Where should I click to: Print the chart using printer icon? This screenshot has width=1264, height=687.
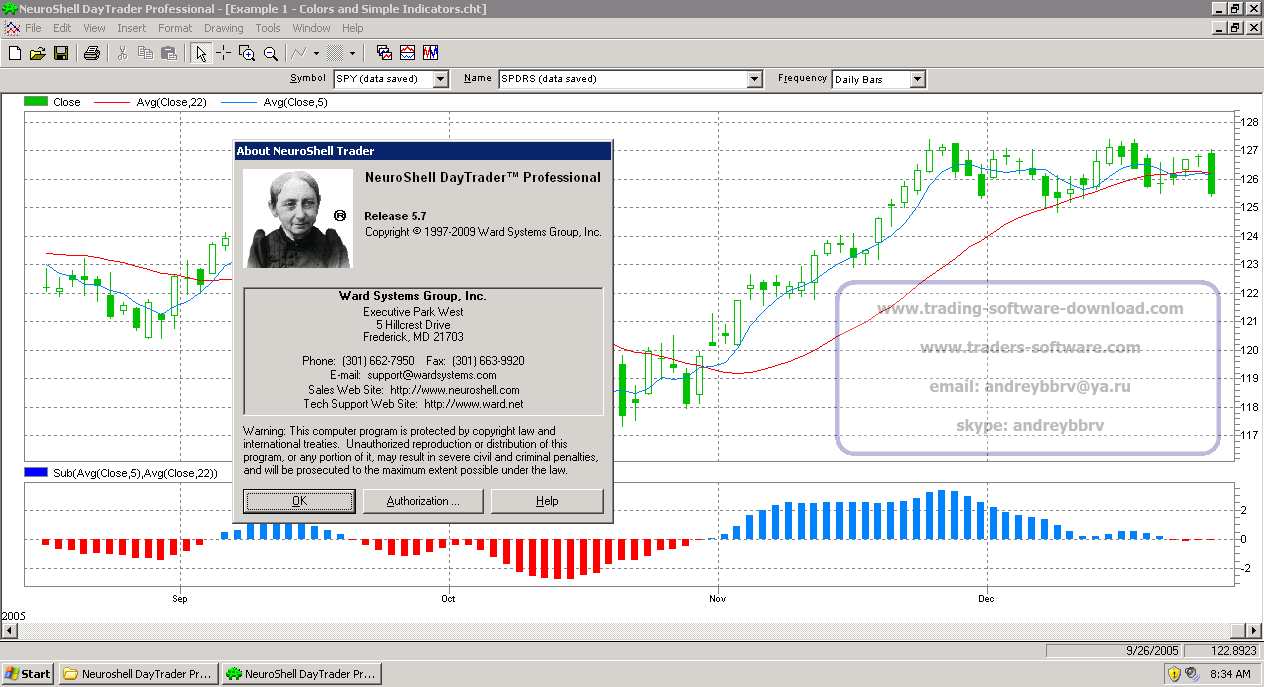coord(92,53)
